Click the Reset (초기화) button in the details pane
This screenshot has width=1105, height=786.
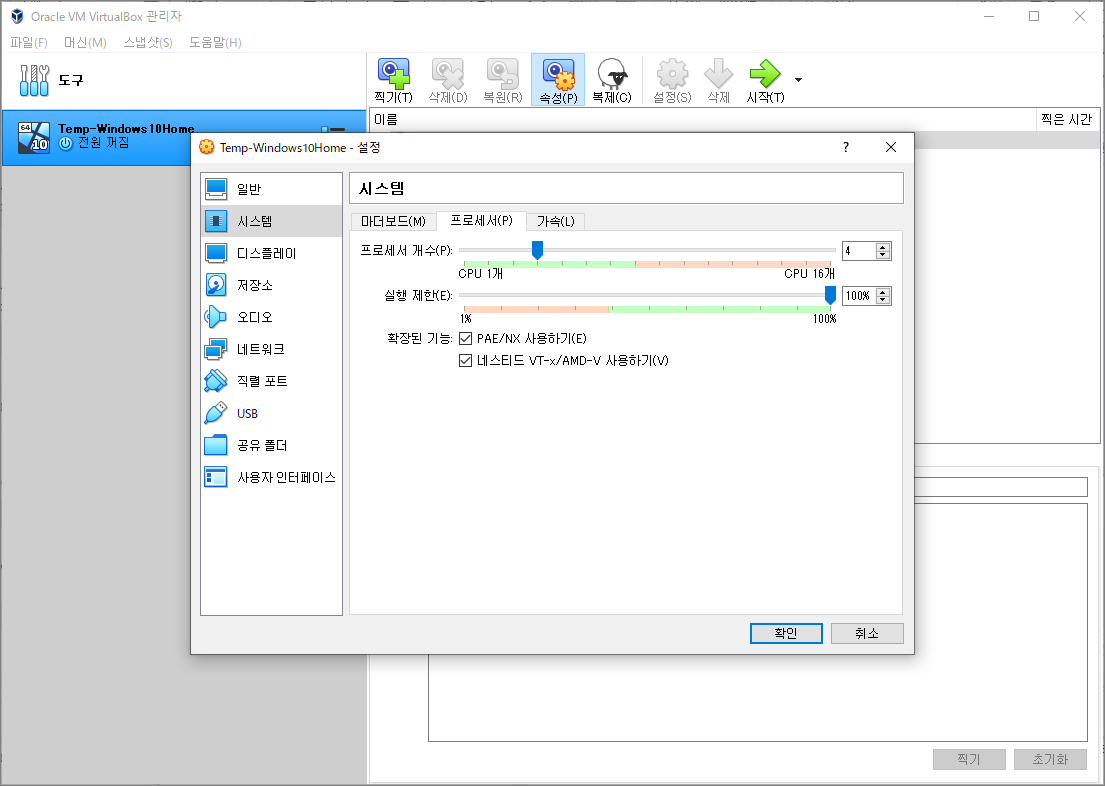pyautogui.click(x=1050, y=759)
